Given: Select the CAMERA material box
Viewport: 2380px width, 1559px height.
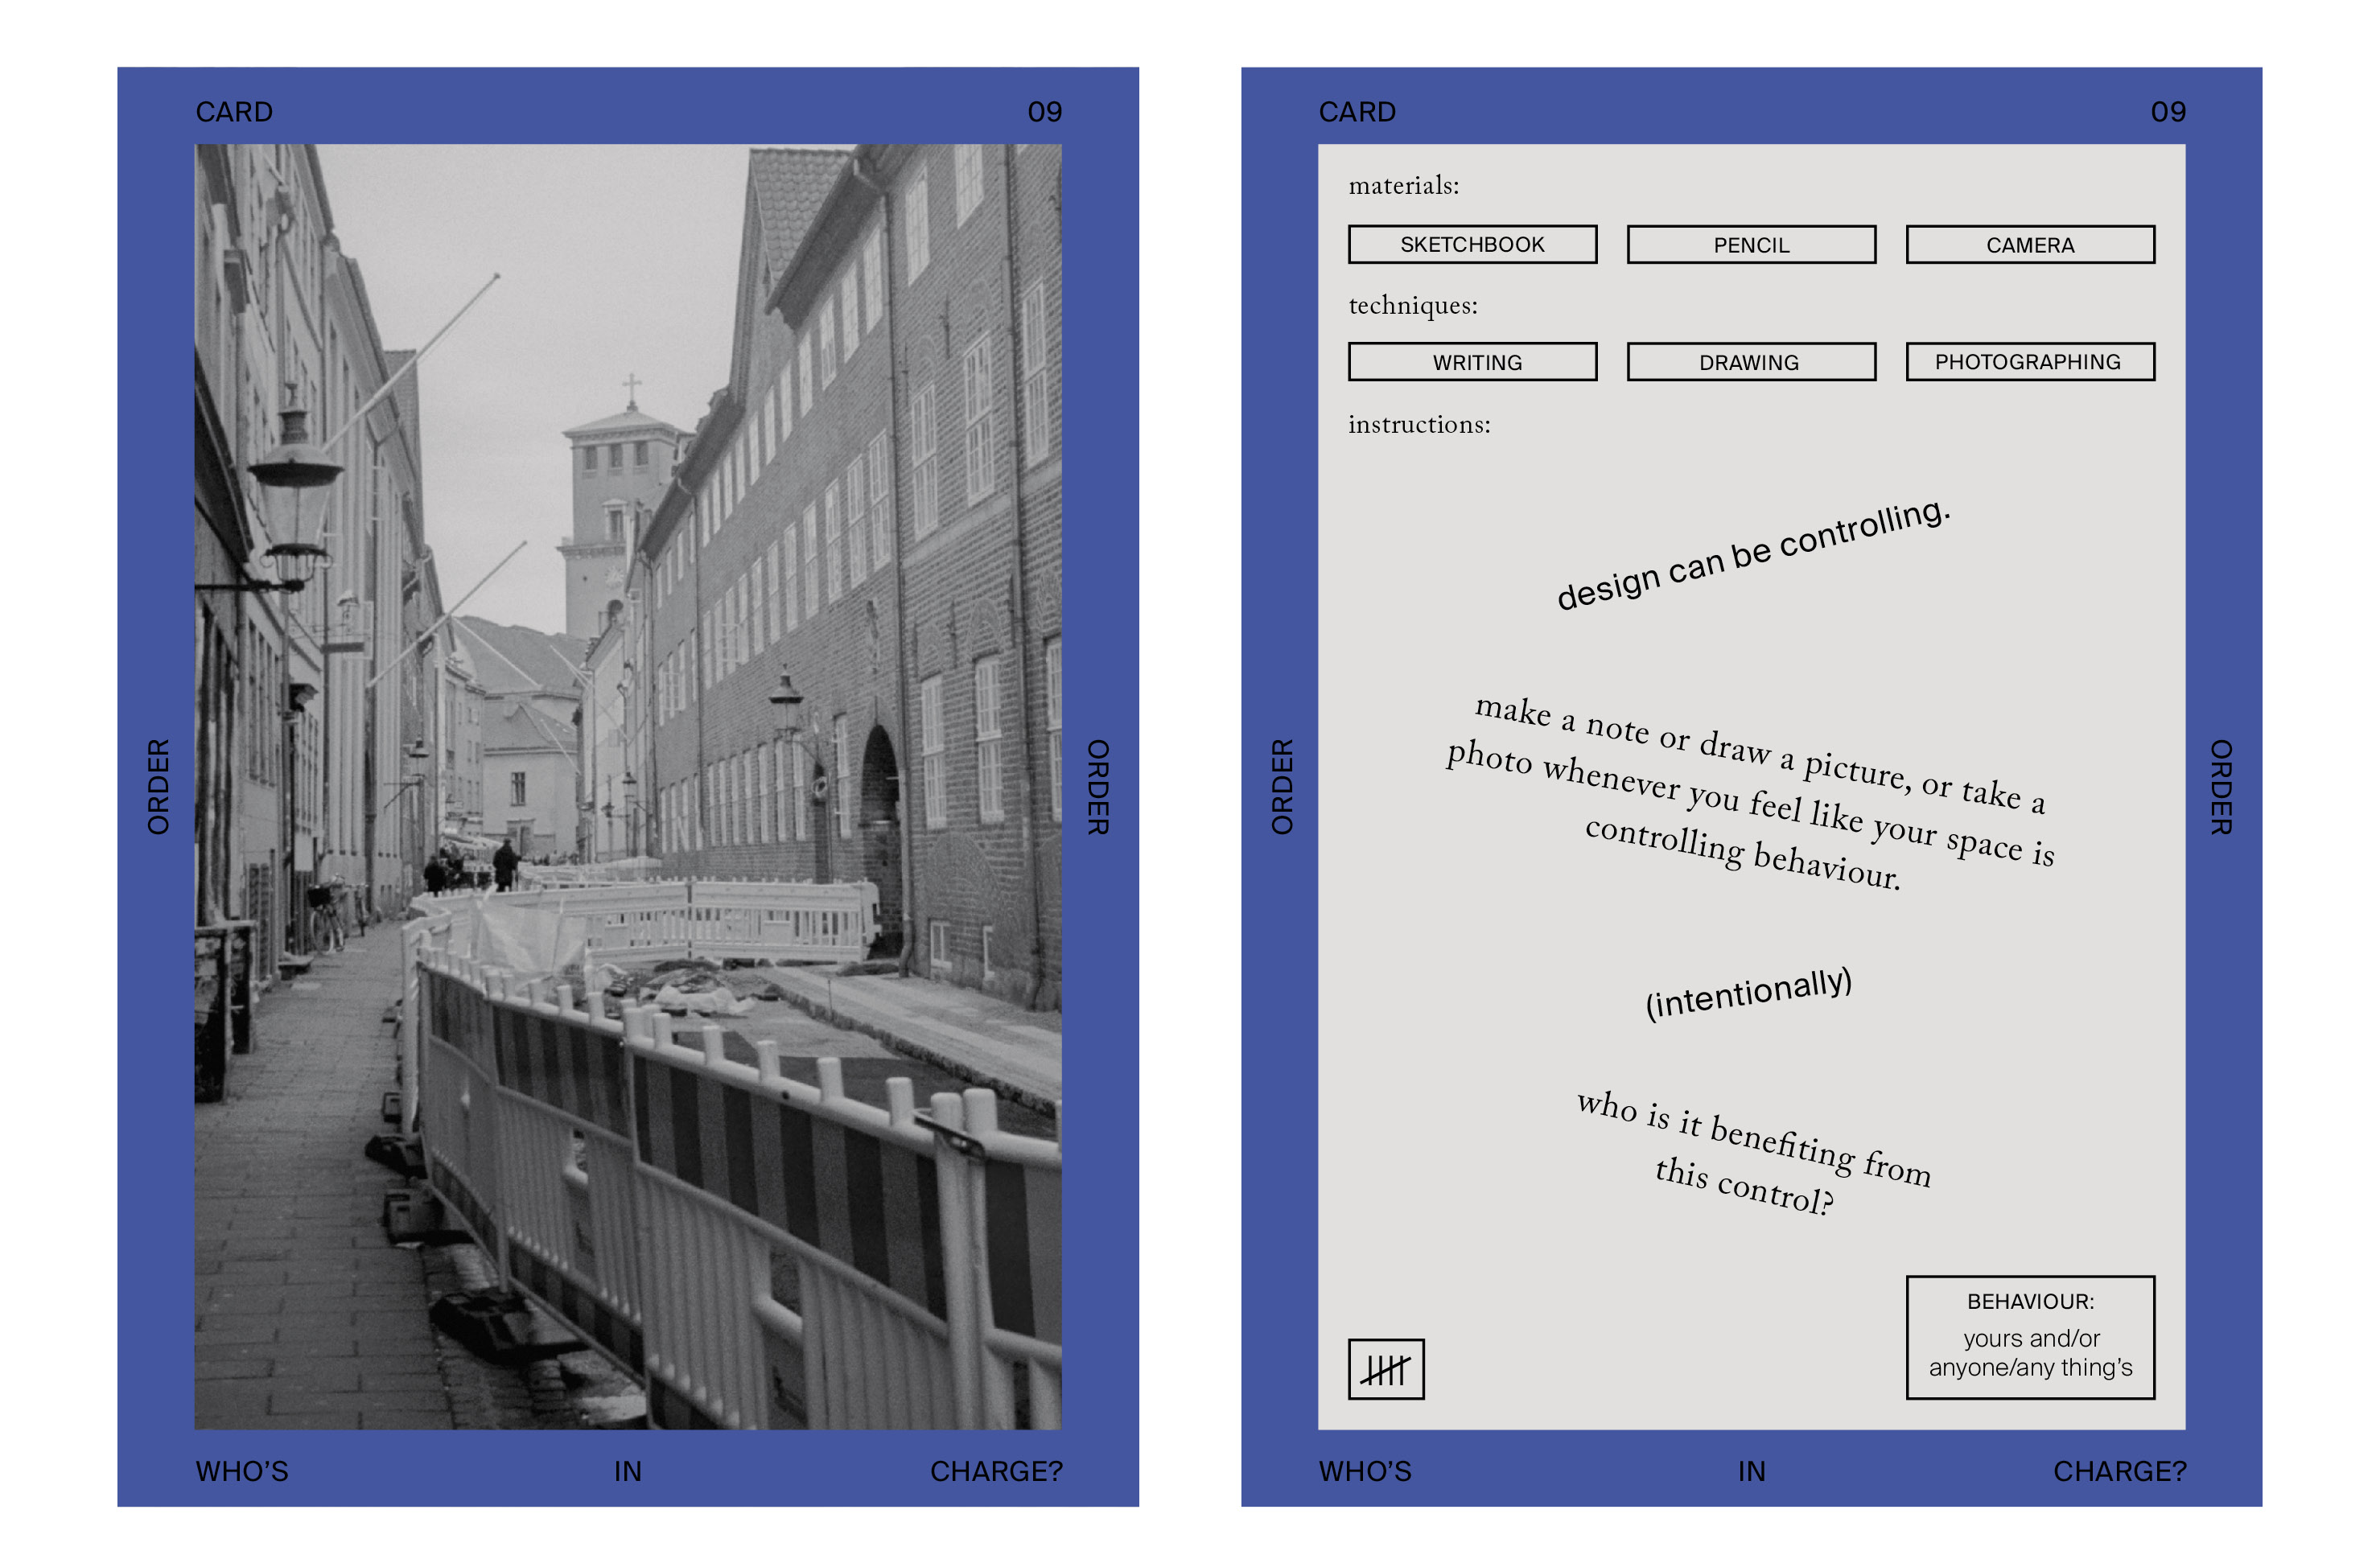Looking at the screenshot, I should (2029, 244).
